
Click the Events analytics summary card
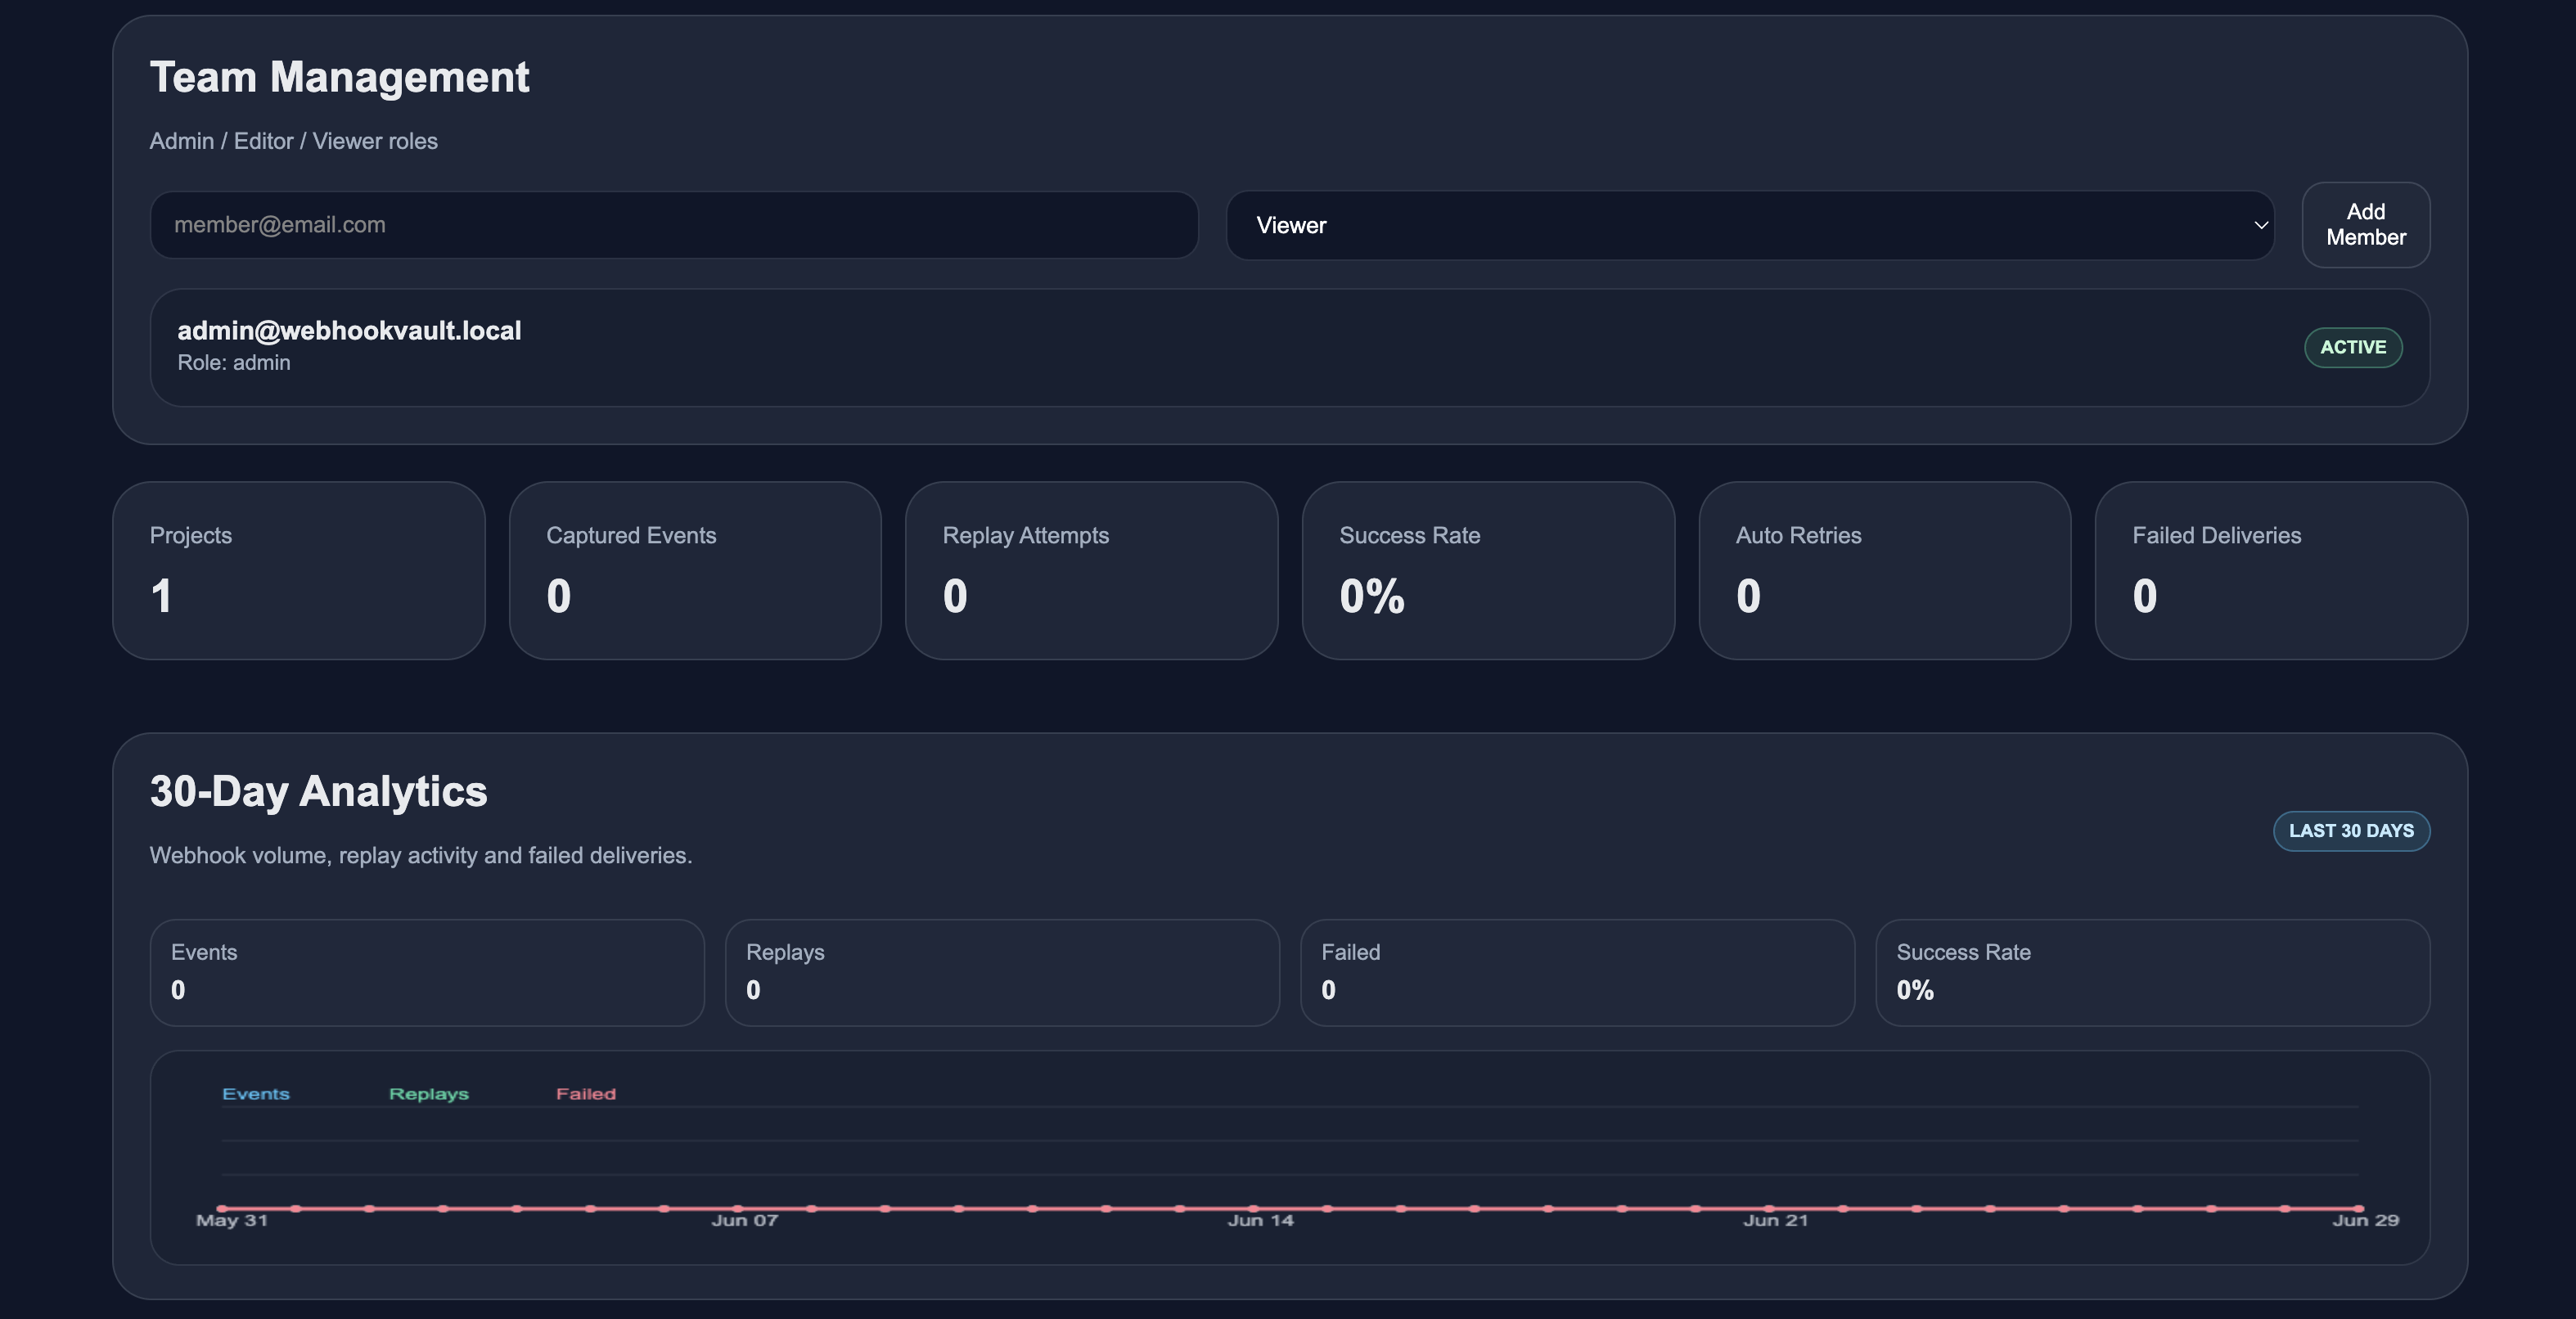427,972
